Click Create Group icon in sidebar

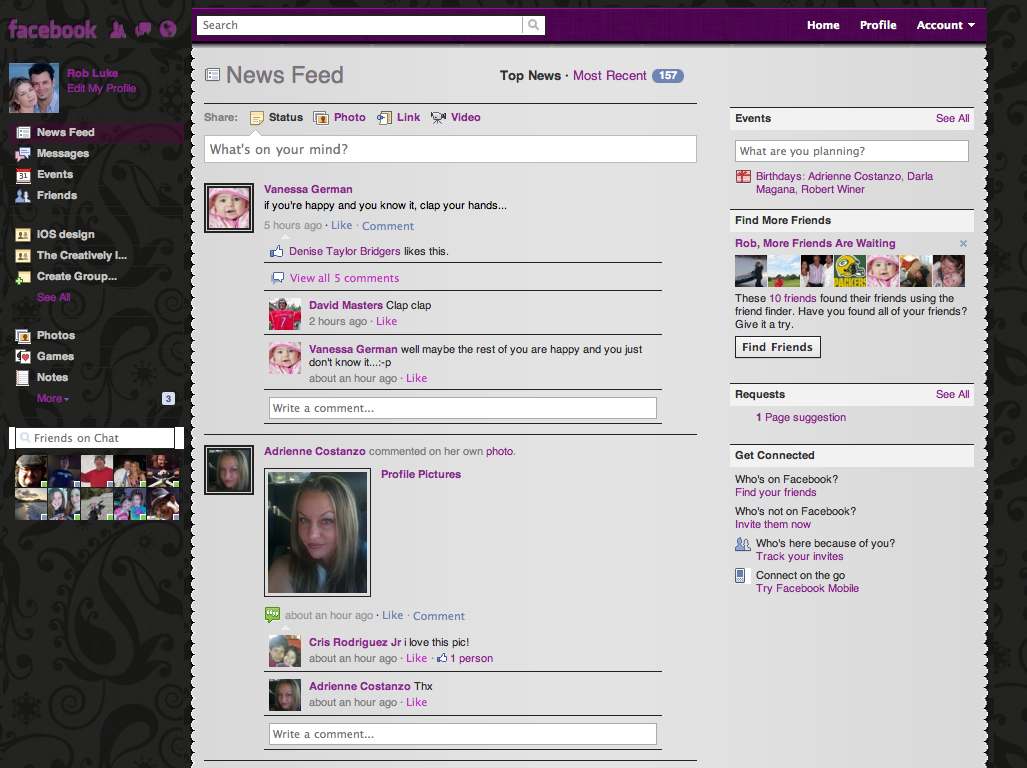[x=23, y=277]
